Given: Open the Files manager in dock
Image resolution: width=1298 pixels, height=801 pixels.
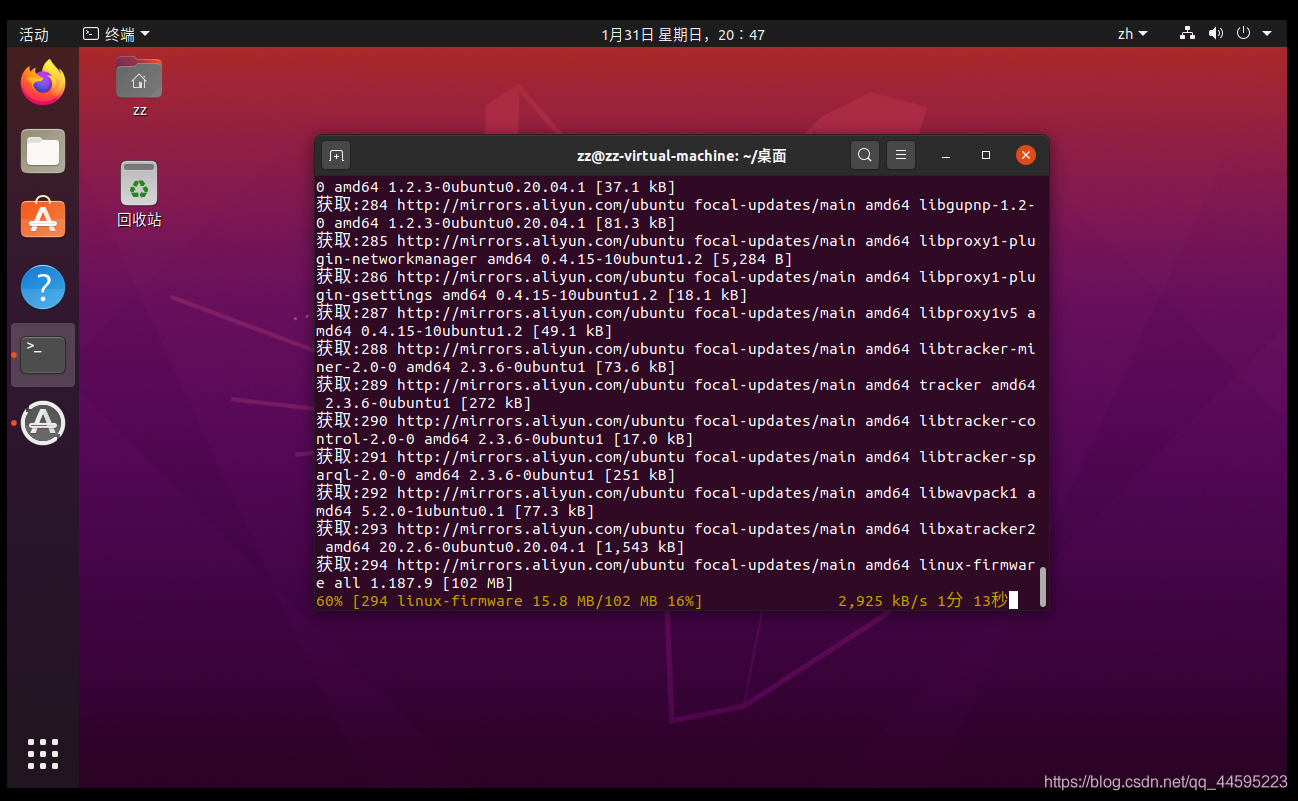Looking at the screenshot, I should (43, 151).
